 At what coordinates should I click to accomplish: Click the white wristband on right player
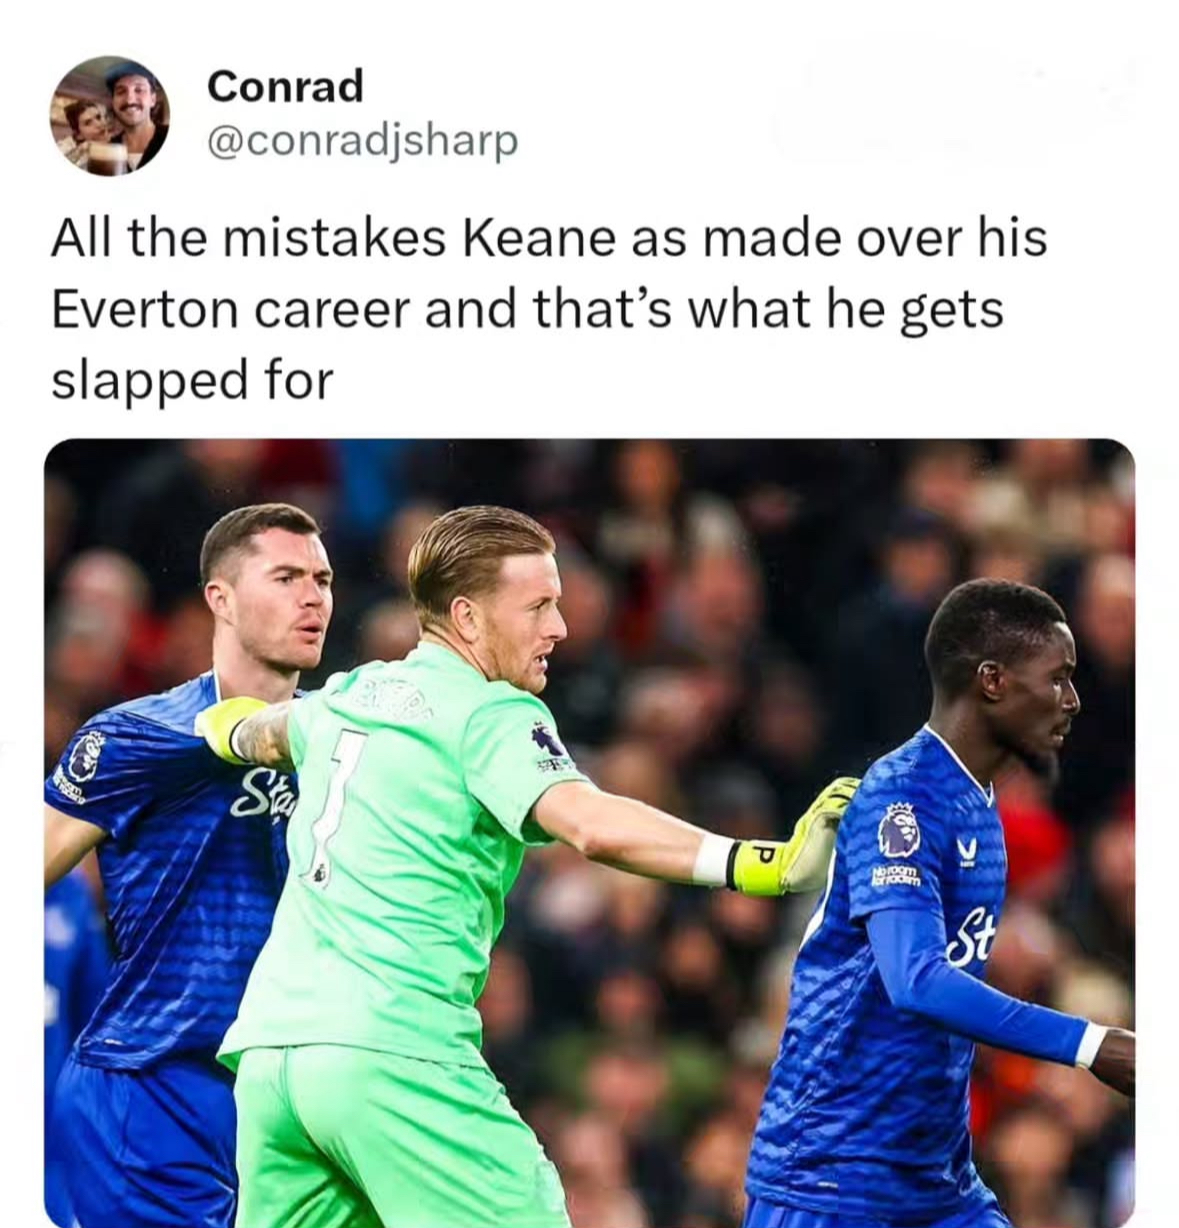tap(1088, 1045)
